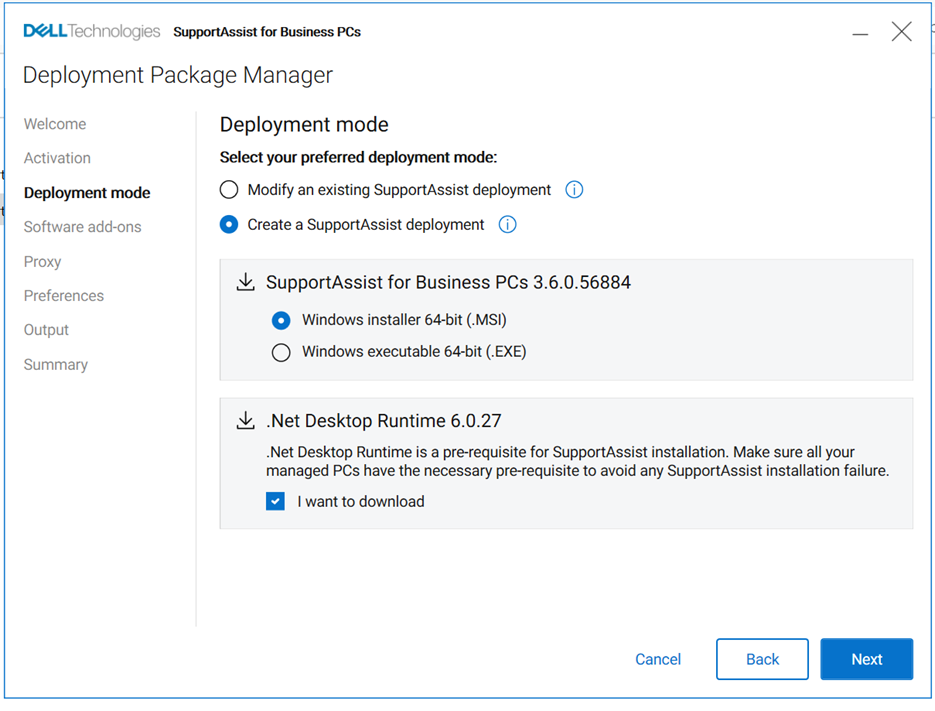Click download icon next to SupportAssist for Business PCs
This screenshot has width=935, height=711.
pyautogui.click(x=245, y=283)
